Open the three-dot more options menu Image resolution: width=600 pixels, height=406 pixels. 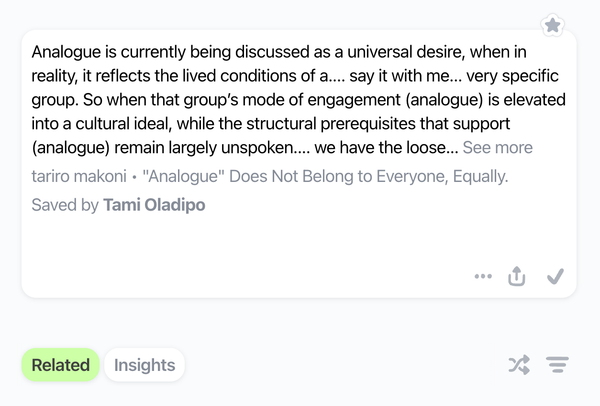pos(484,277)
